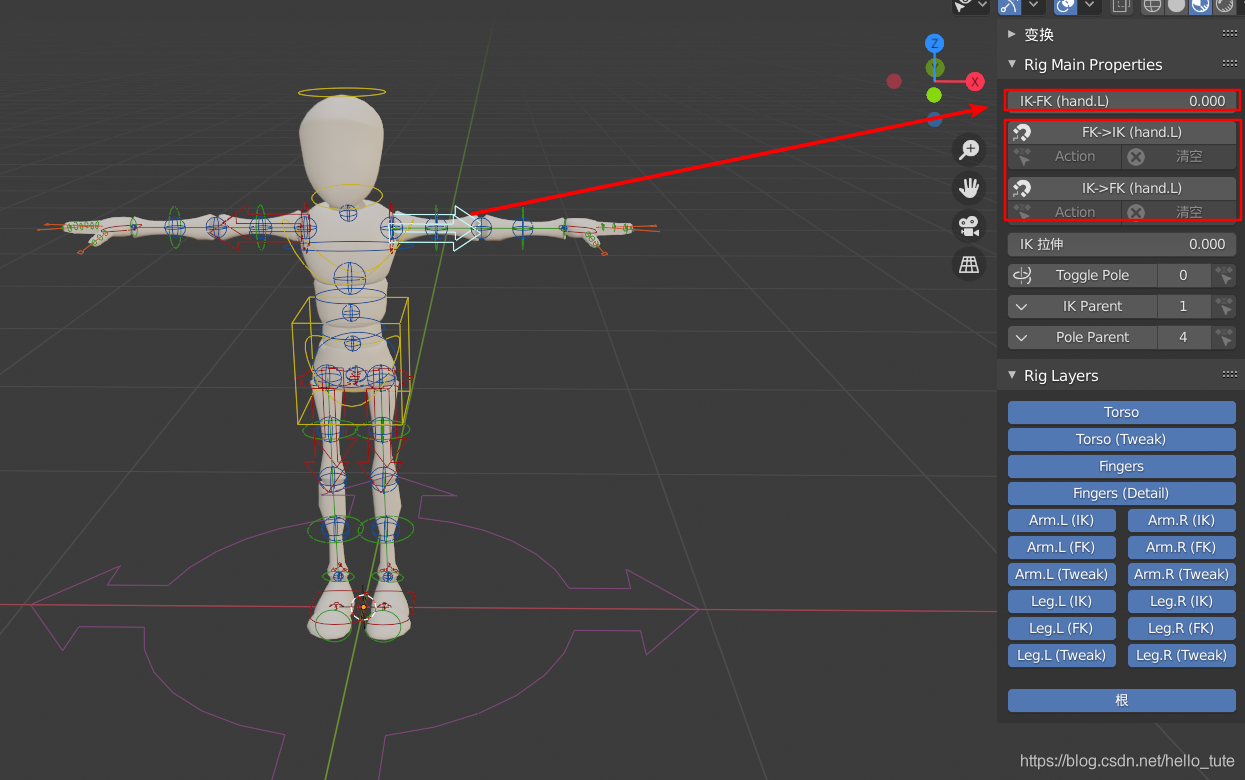Toggle the Arm.L (IK) layer
This screenshot has width=1245, height=780.
[1061, 520]
